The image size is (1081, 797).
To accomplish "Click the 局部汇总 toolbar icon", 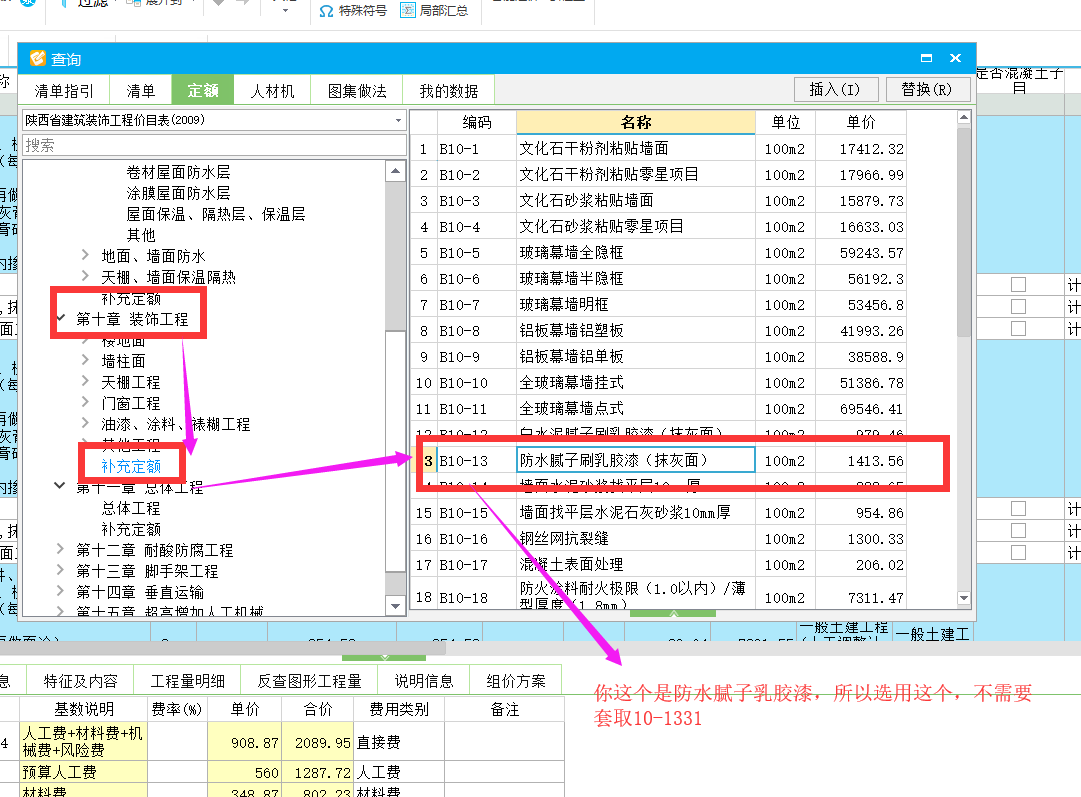I will (408, 10).
